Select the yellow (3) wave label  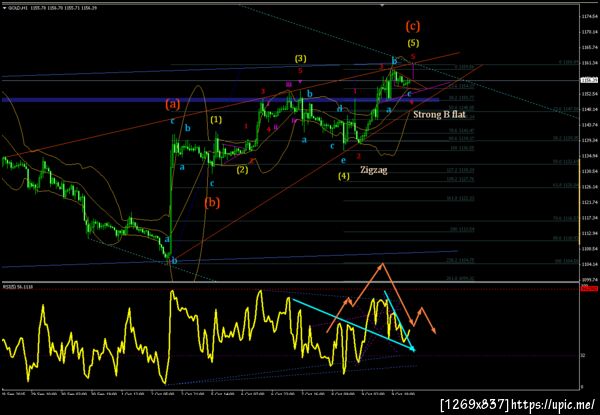click(x=300, y=59)
